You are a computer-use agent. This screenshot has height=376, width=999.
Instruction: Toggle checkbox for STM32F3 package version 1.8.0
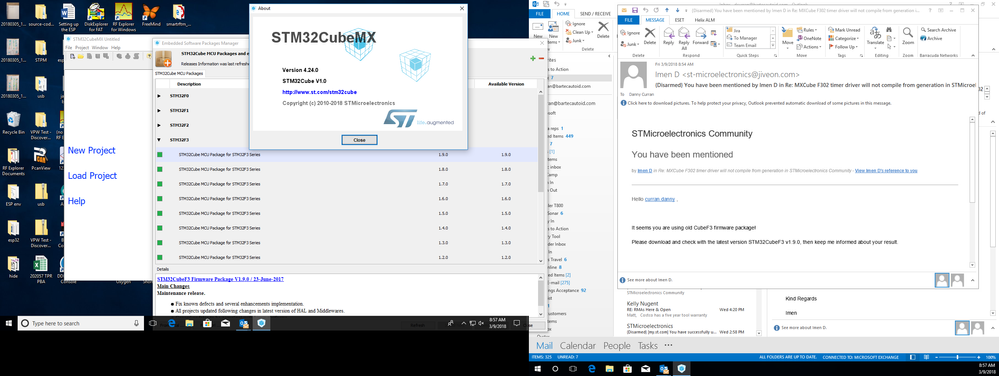(160, 169)
